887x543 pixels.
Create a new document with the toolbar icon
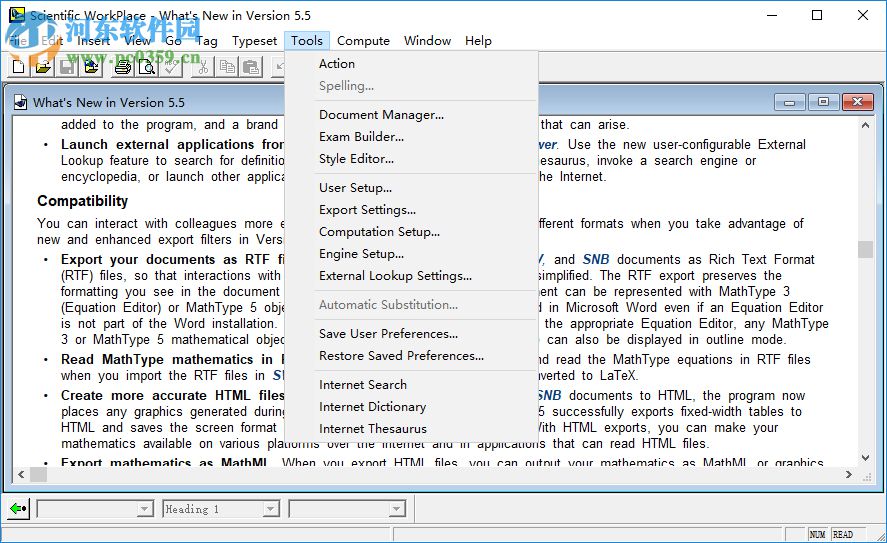point(19,67)
